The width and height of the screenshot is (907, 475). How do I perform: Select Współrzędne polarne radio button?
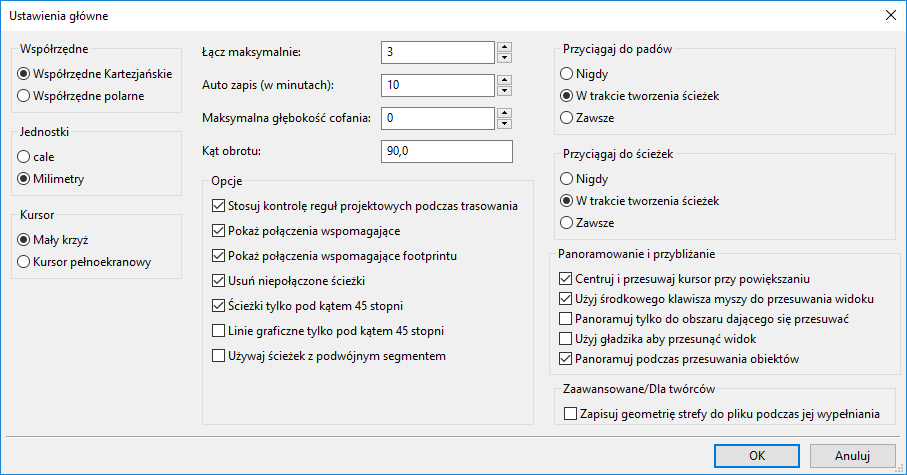pyautogui.click(x=24, y=96)
